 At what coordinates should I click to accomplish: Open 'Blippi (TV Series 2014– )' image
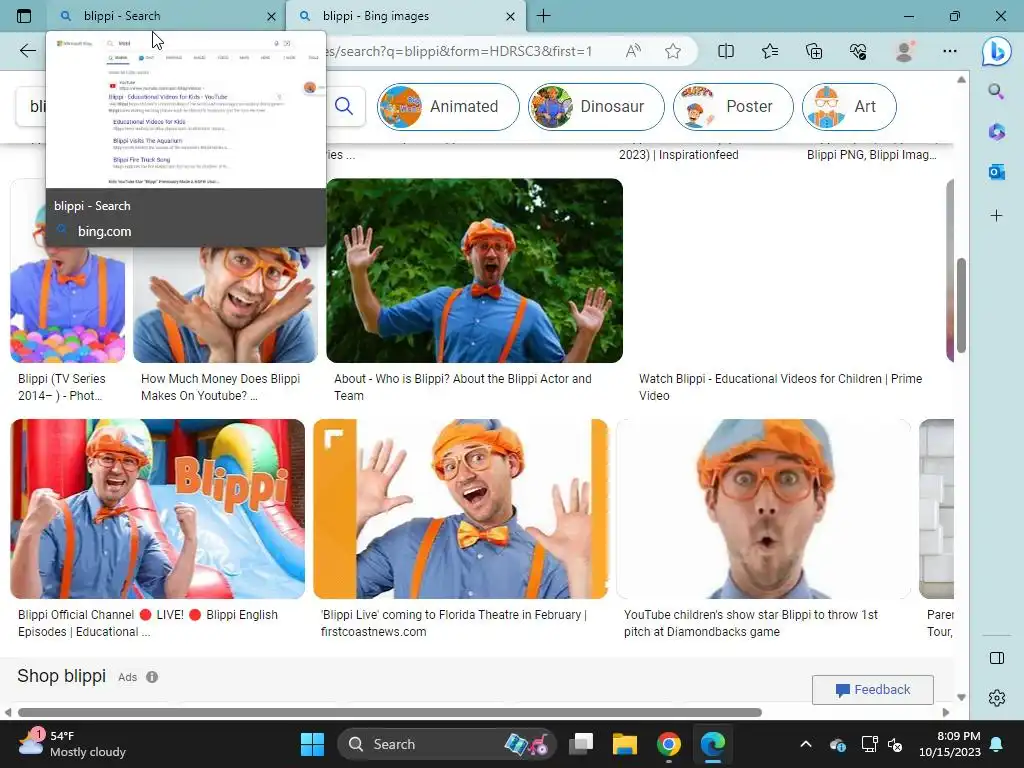click(x=67, y=304)
